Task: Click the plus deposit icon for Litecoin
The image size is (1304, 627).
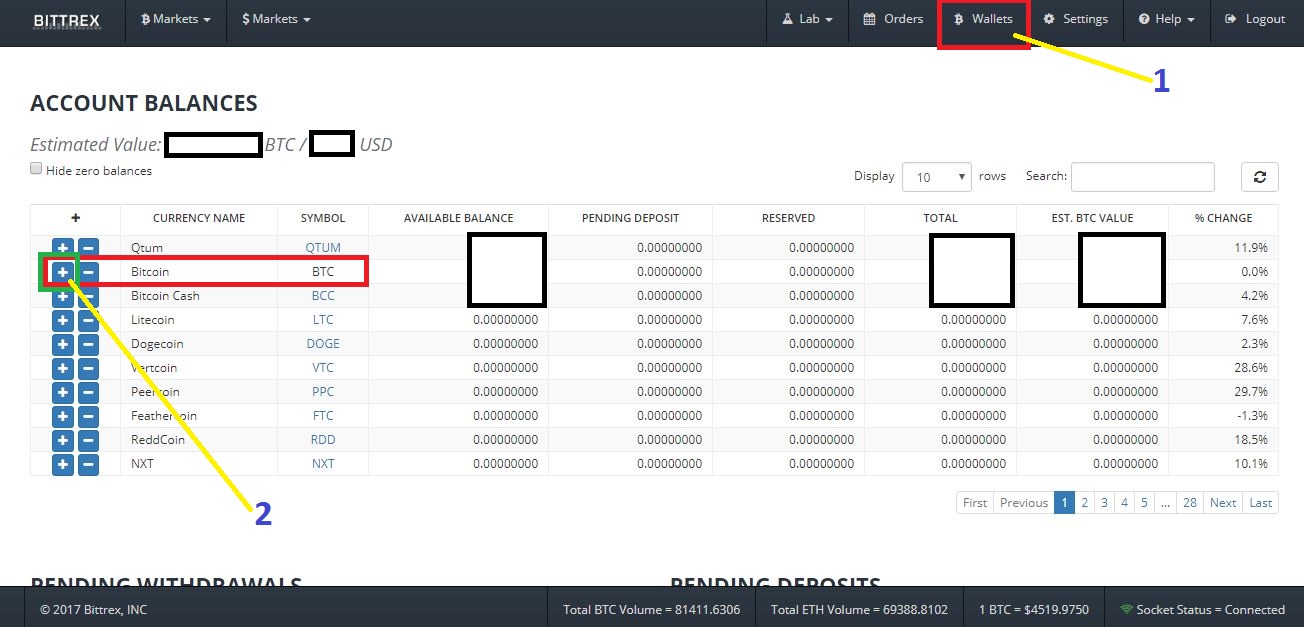Action: pyautogui.click(x=62, y=320)
